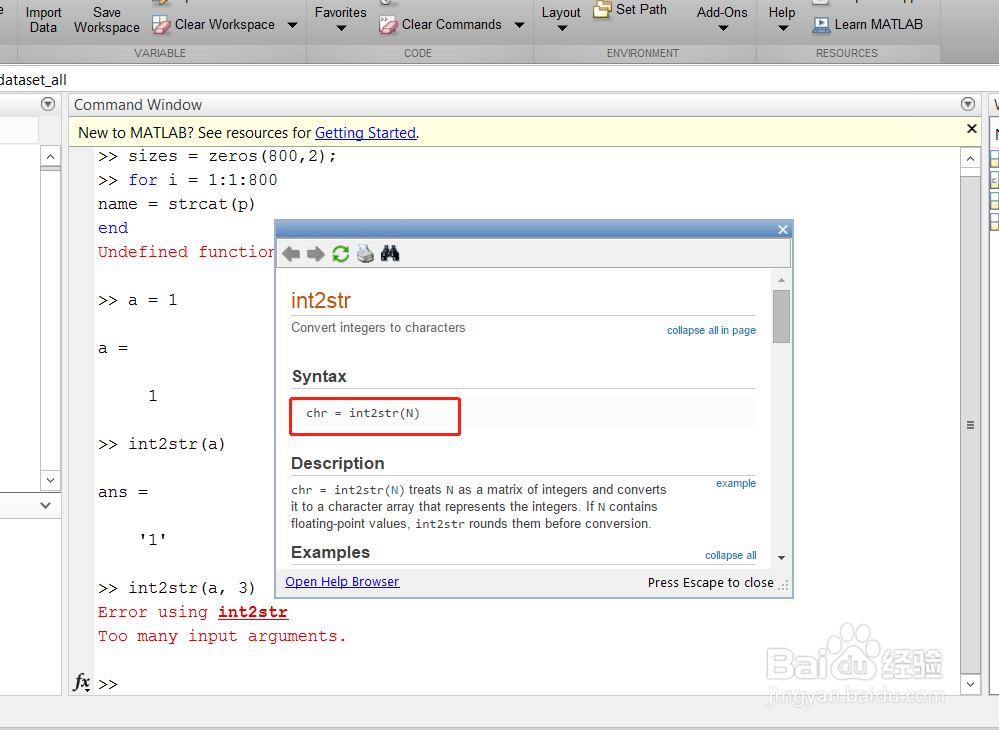Go back in help popup
The width and height of the screenshot is (999, 730).
pos(291,254)
